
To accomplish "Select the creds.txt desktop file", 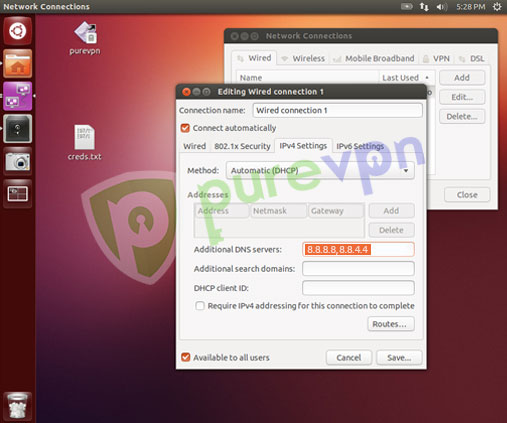I will 85,142.
